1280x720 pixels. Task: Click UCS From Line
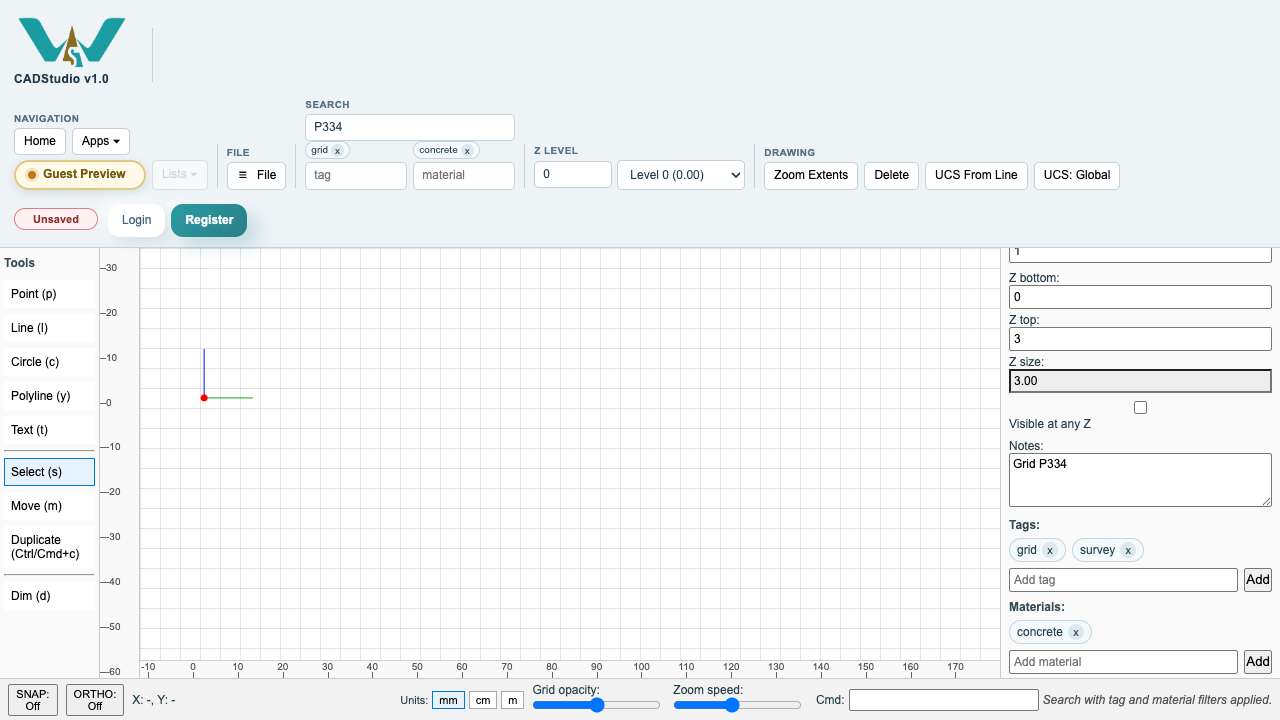click(976, 175)
